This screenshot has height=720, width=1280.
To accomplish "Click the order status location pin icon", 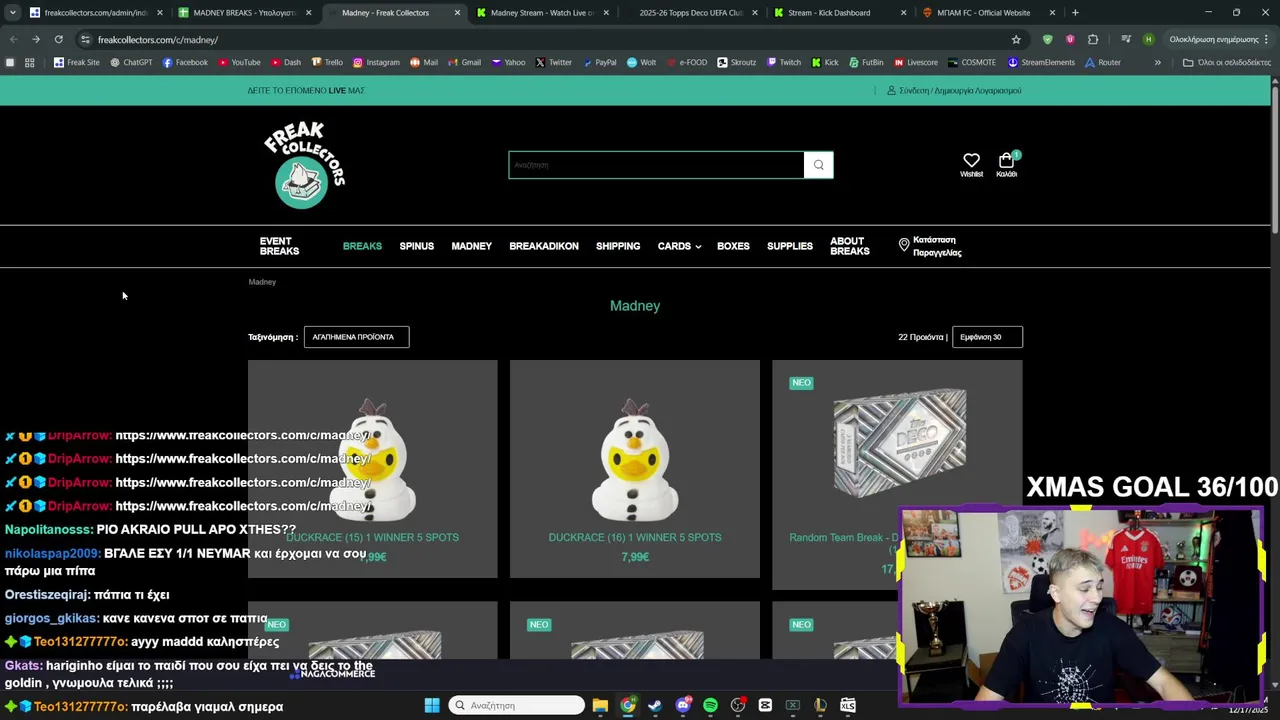I will pyautogui.click(x=904, y=245).
